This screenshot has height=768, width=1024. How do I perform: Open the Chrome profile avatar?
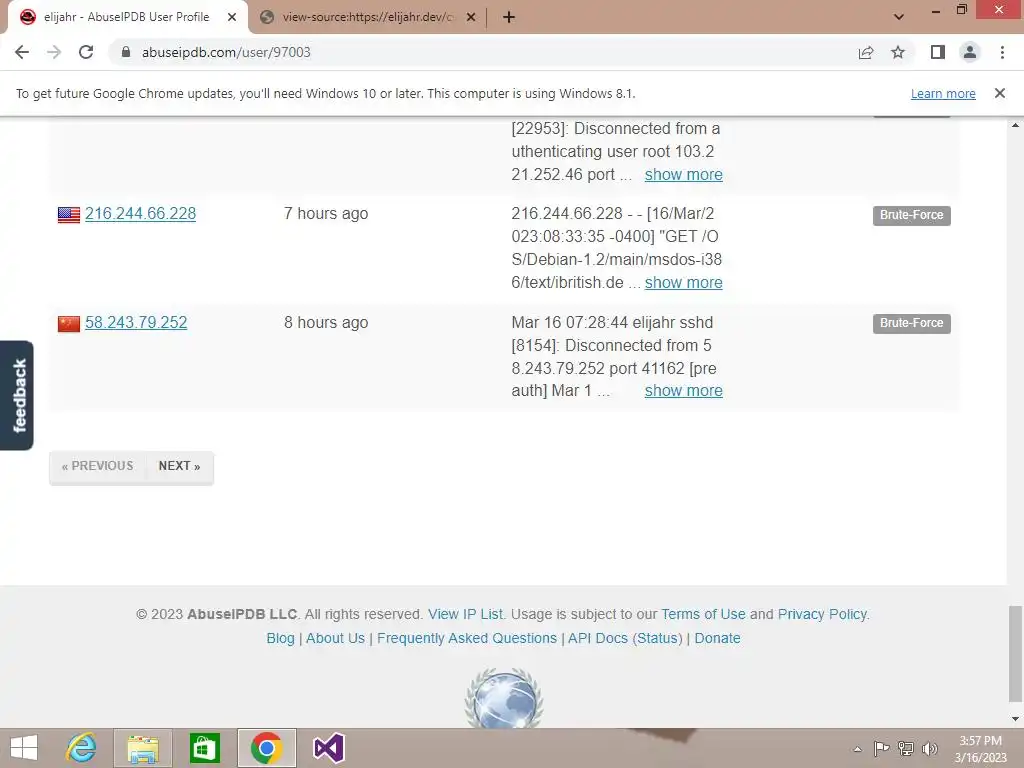(970, 52)
